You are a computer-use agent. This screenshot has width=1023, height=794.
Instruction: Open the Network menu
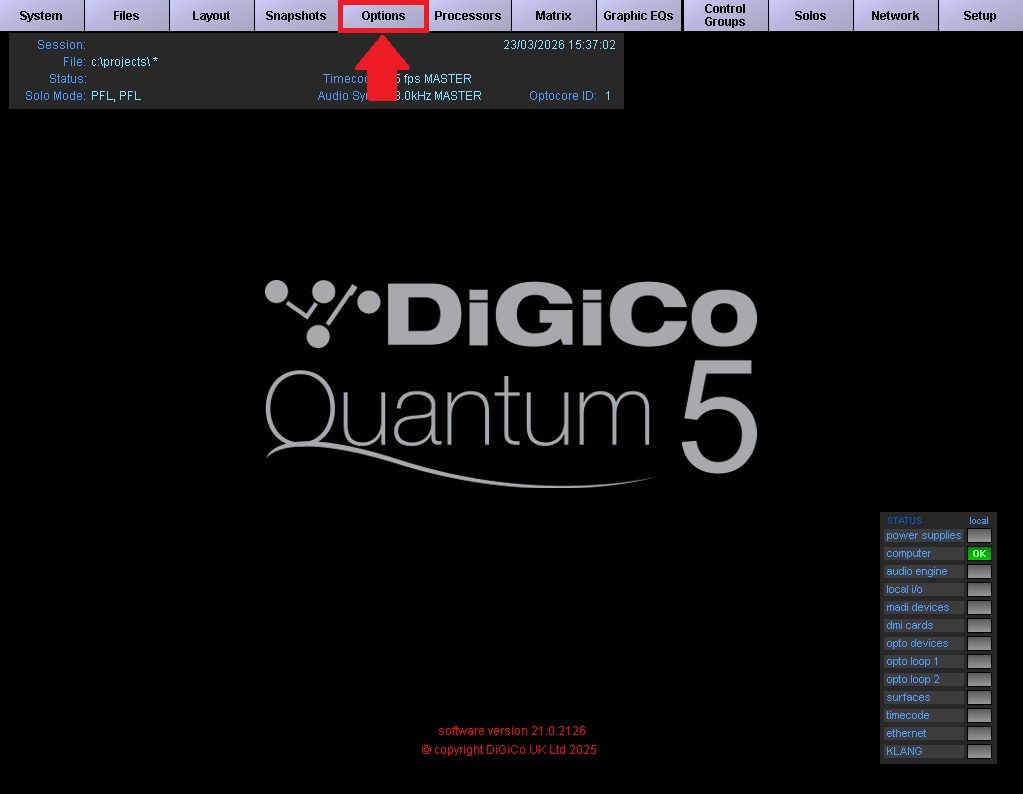895,16
